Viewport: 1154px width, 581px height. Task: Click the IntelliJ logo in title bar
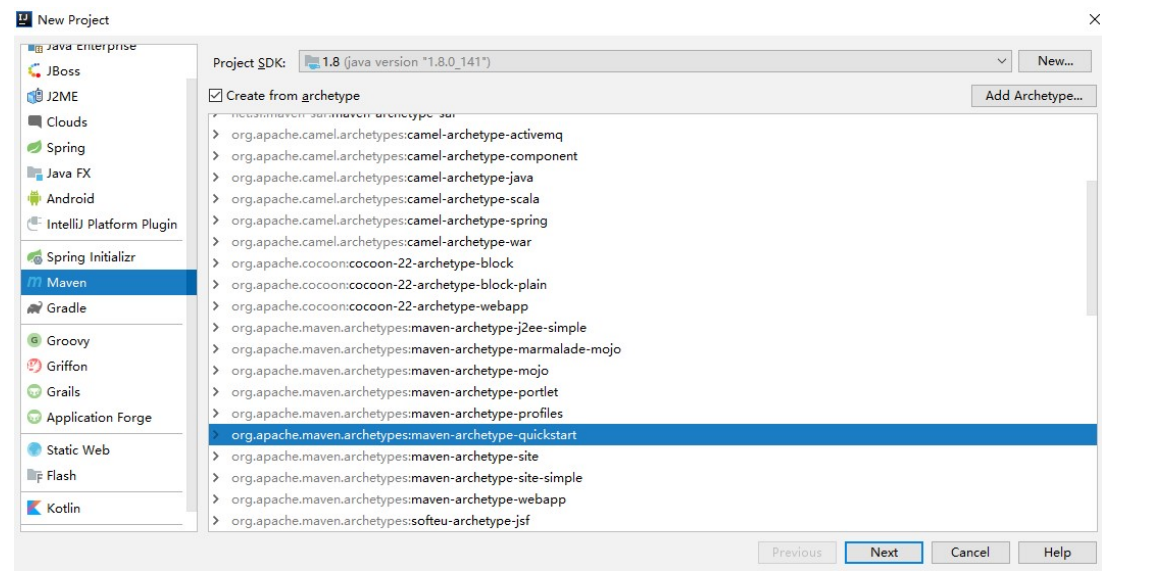(x=24, y=19)
